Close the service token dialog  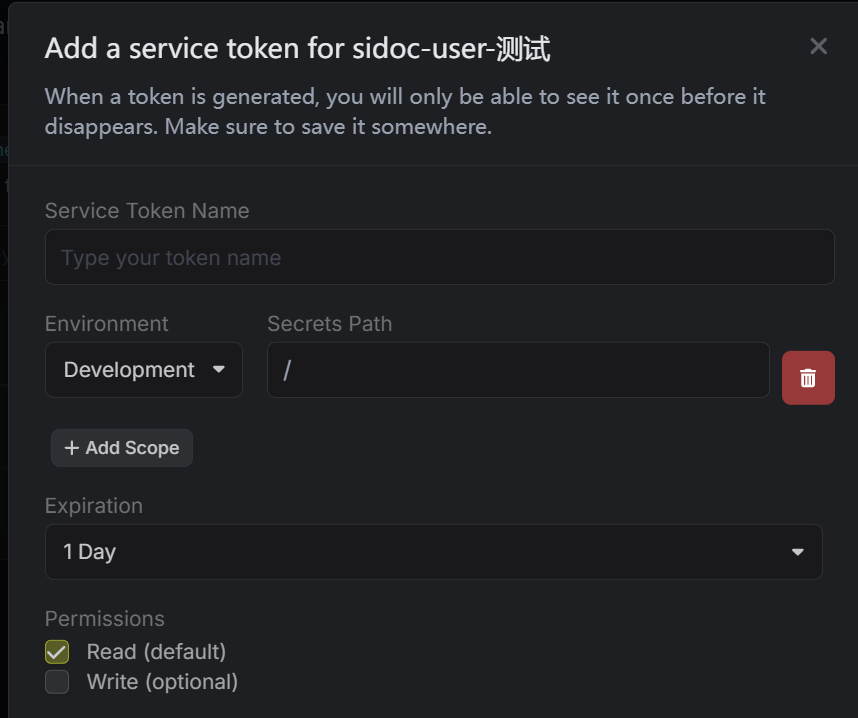click(x=818, y=46)
